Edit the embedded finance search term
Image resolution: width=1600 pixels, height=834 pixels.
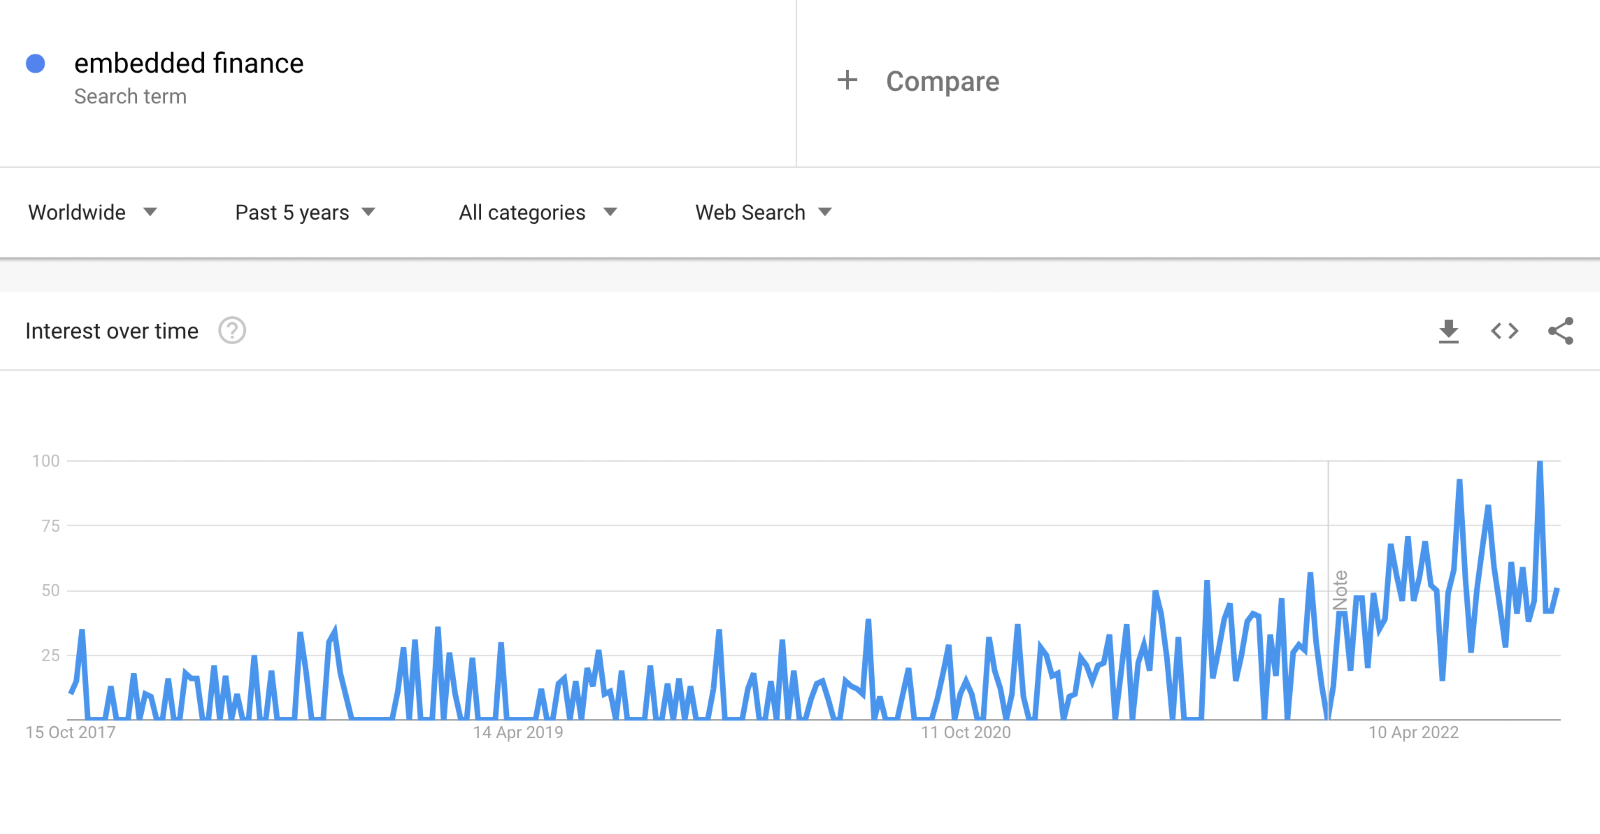click(x=189, y=63)
